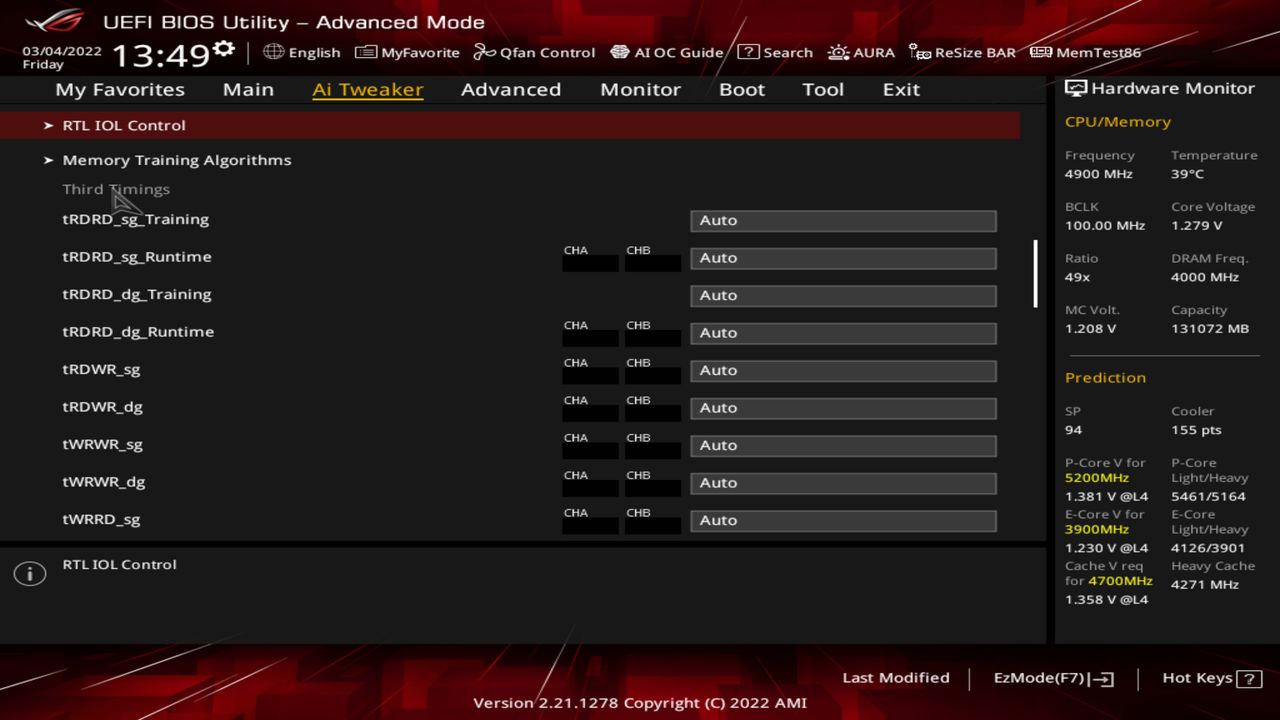Switch to My Favorites tab
Screen dimensions: 1280x720
point(120,89)
